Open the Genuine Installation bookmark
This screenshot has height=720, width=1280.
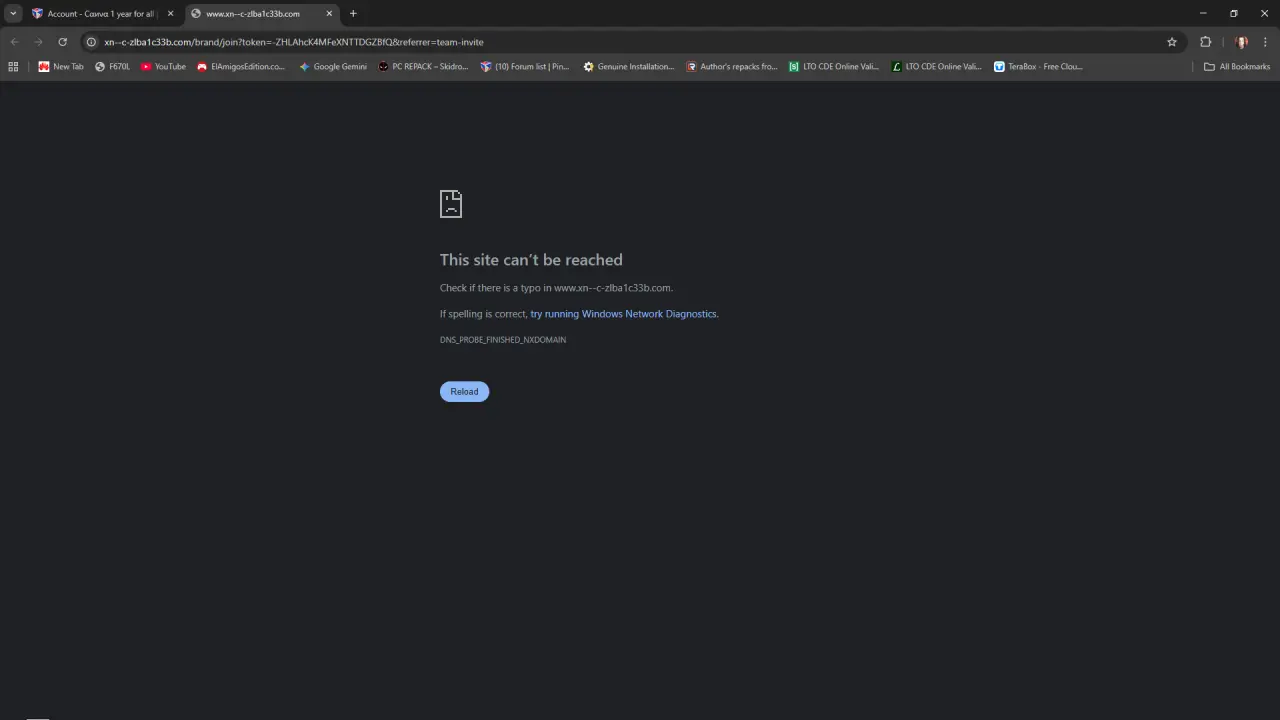(x=629, y=67)
